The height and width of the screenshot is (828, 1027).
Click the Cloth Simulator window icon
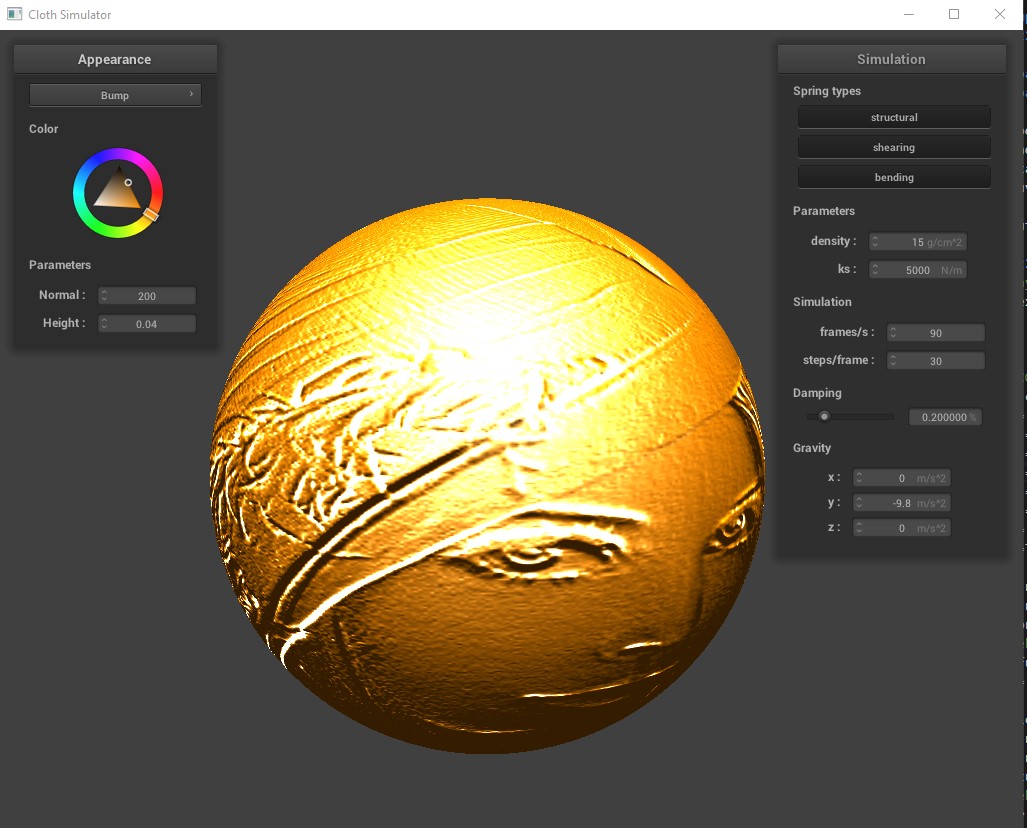click(x=14, y=14)
